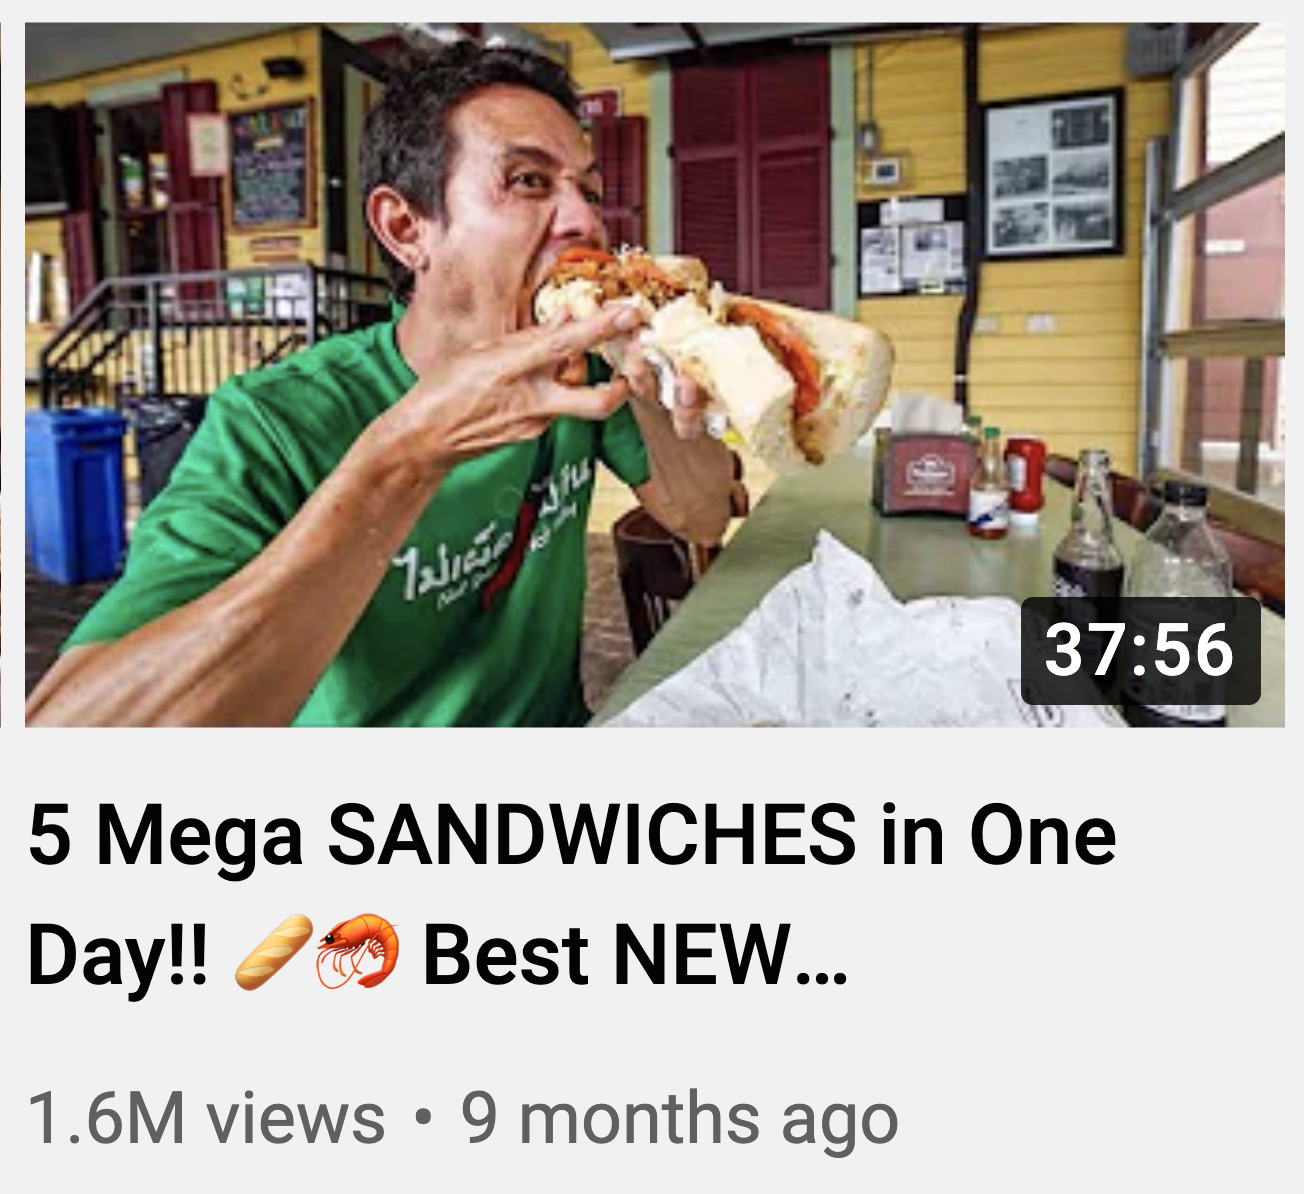Click the word SANDWICHES in the title
Image resolution: width=1304 pixels, height=1194 pixels.
[x=592, y=836]
